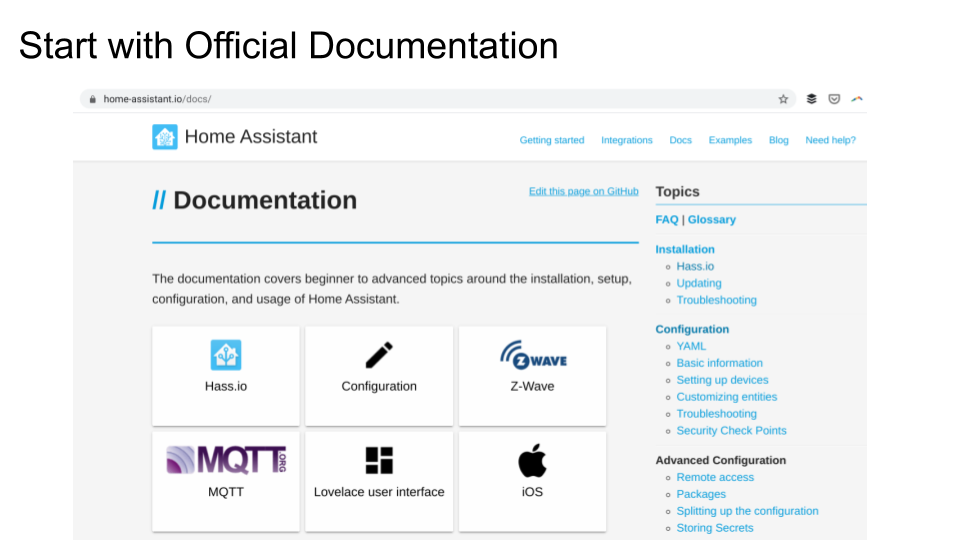Viewport: 960px width, 540px height.
Task: Open the Packages link
Action: coord(701,494)
